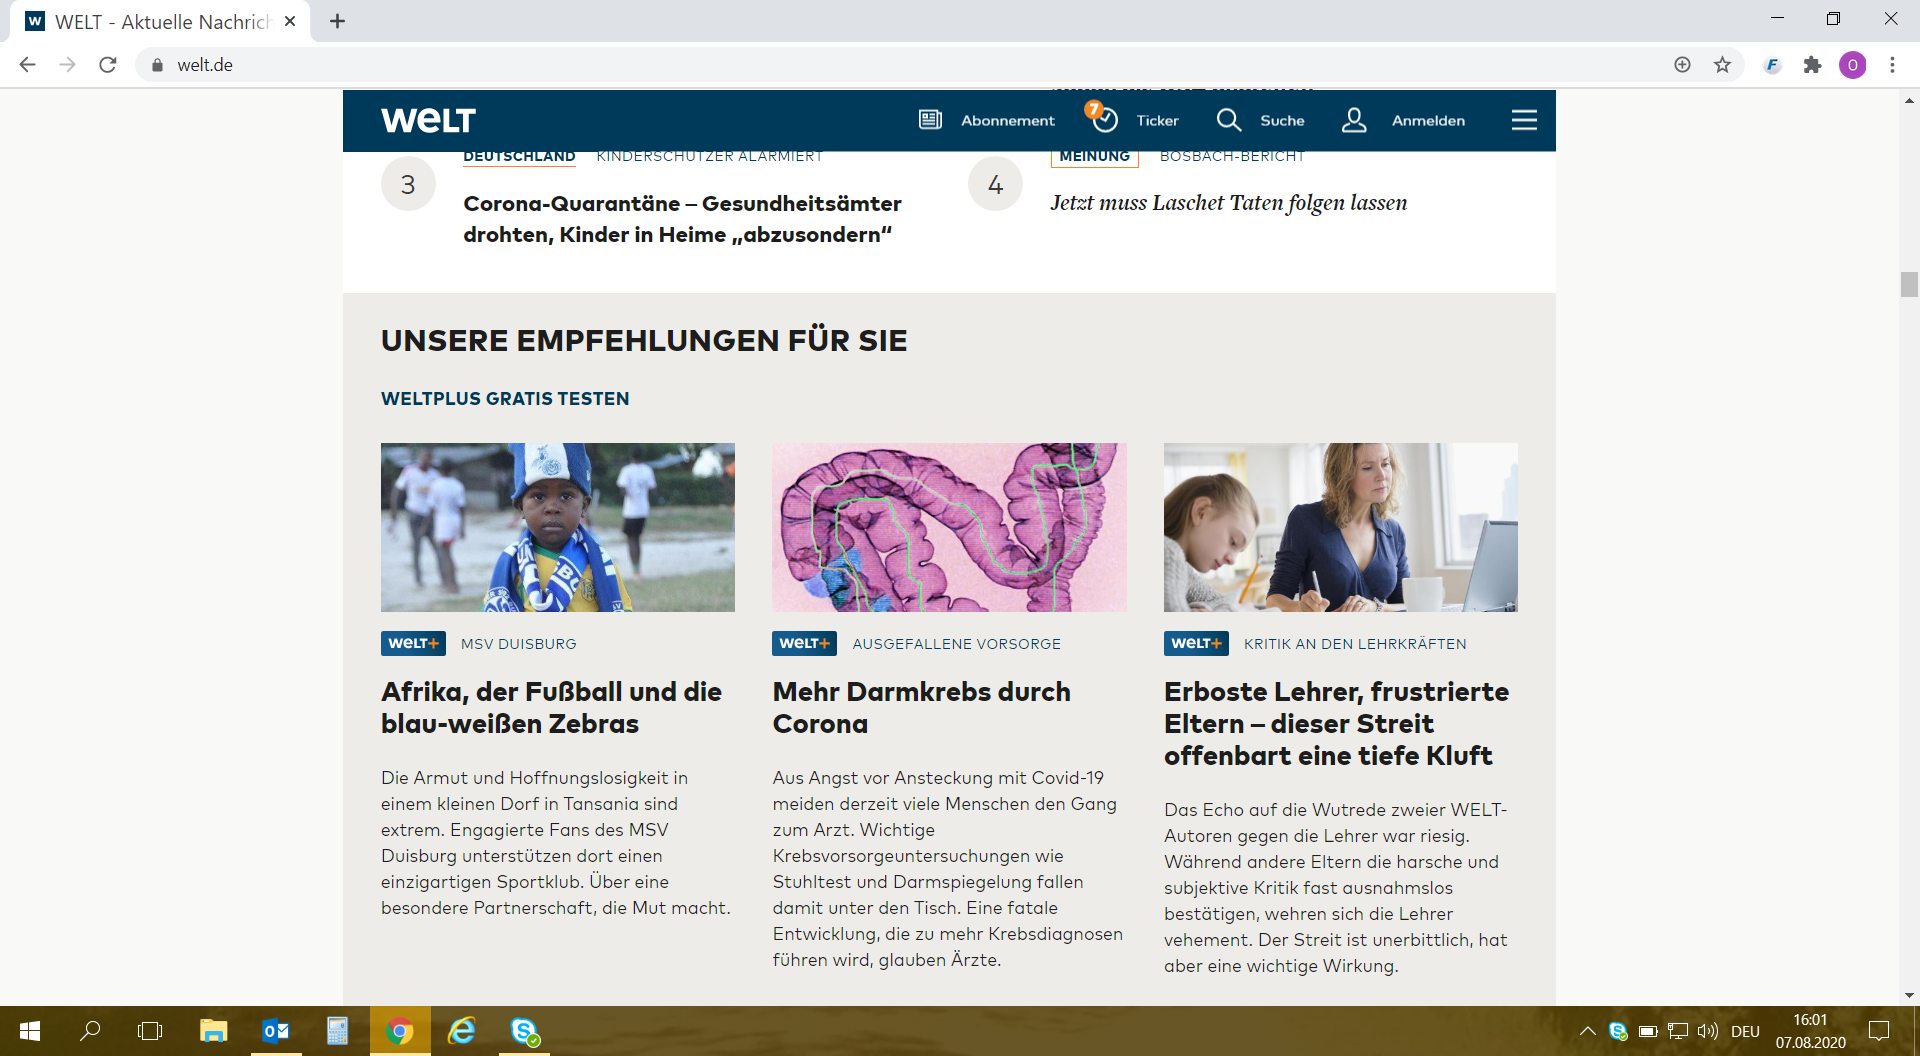Select the WELT - Aktuelle Nachrichten tab
The width and height of the screenshot is (1920, 1056).
162,22
